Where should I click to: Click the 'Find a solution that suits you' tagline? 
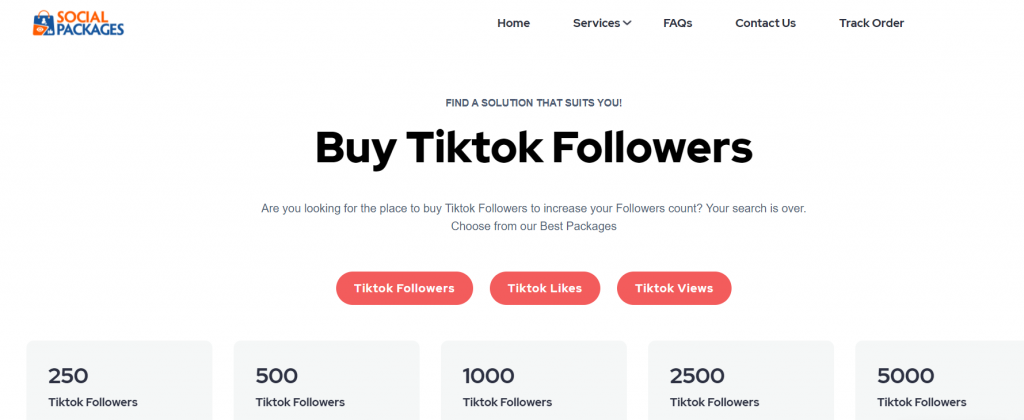(x=534, y=103)
